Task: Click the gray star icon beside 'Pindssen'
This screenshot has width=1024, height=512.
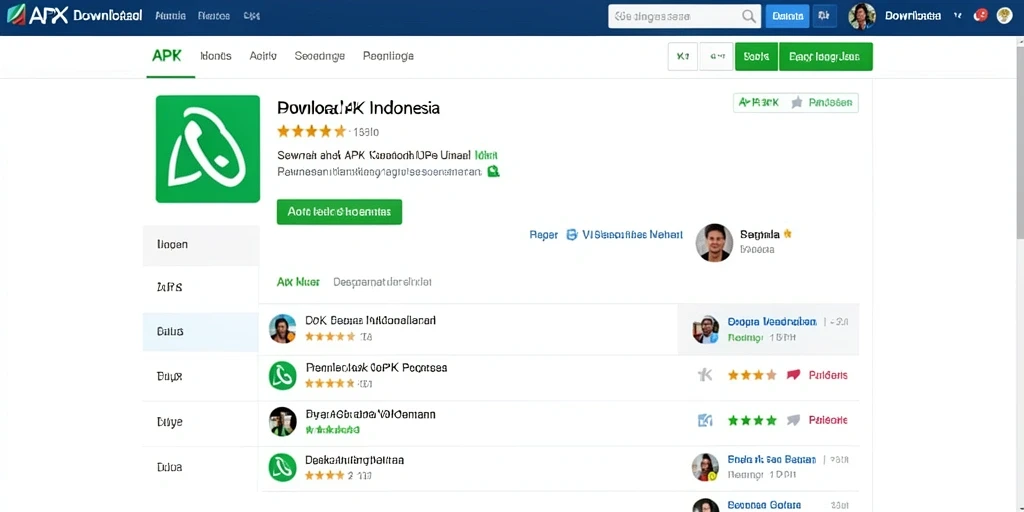Action: [797, 103]
